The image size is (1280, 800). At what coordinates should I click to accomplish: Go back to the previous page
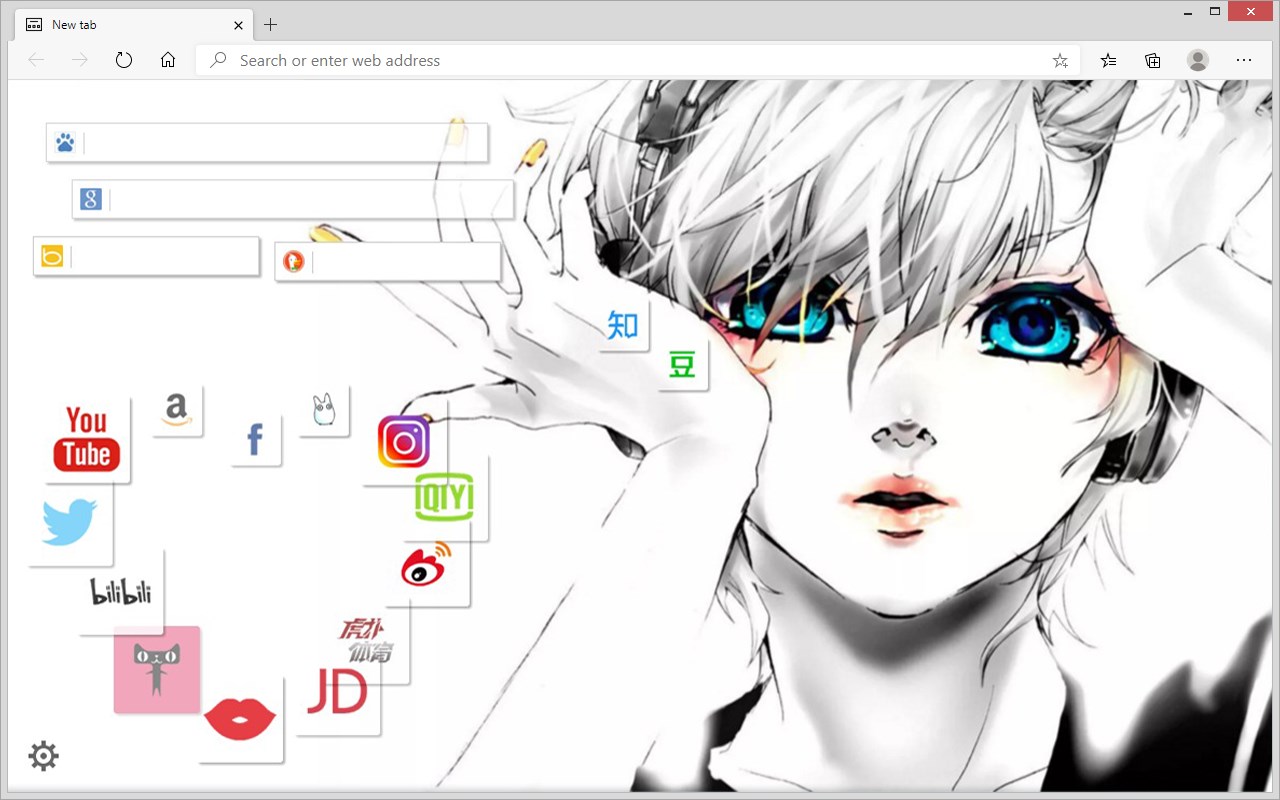point(37,61)
